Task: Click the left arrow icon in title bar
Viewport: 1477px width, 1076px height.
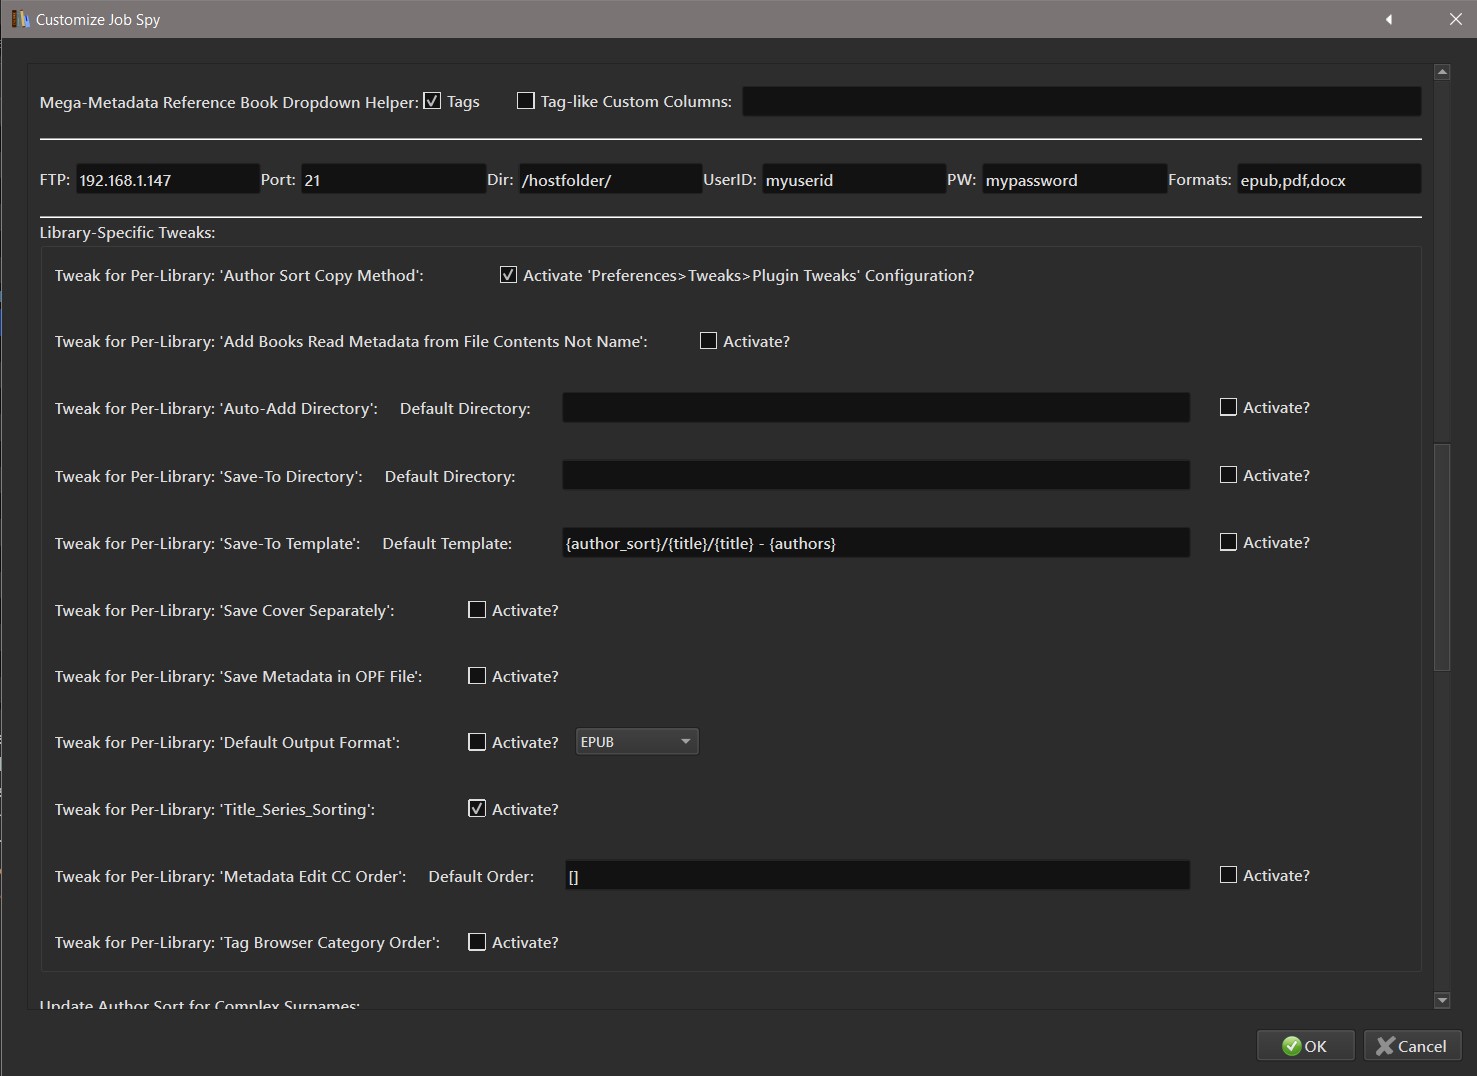Action: (1389, 20)
